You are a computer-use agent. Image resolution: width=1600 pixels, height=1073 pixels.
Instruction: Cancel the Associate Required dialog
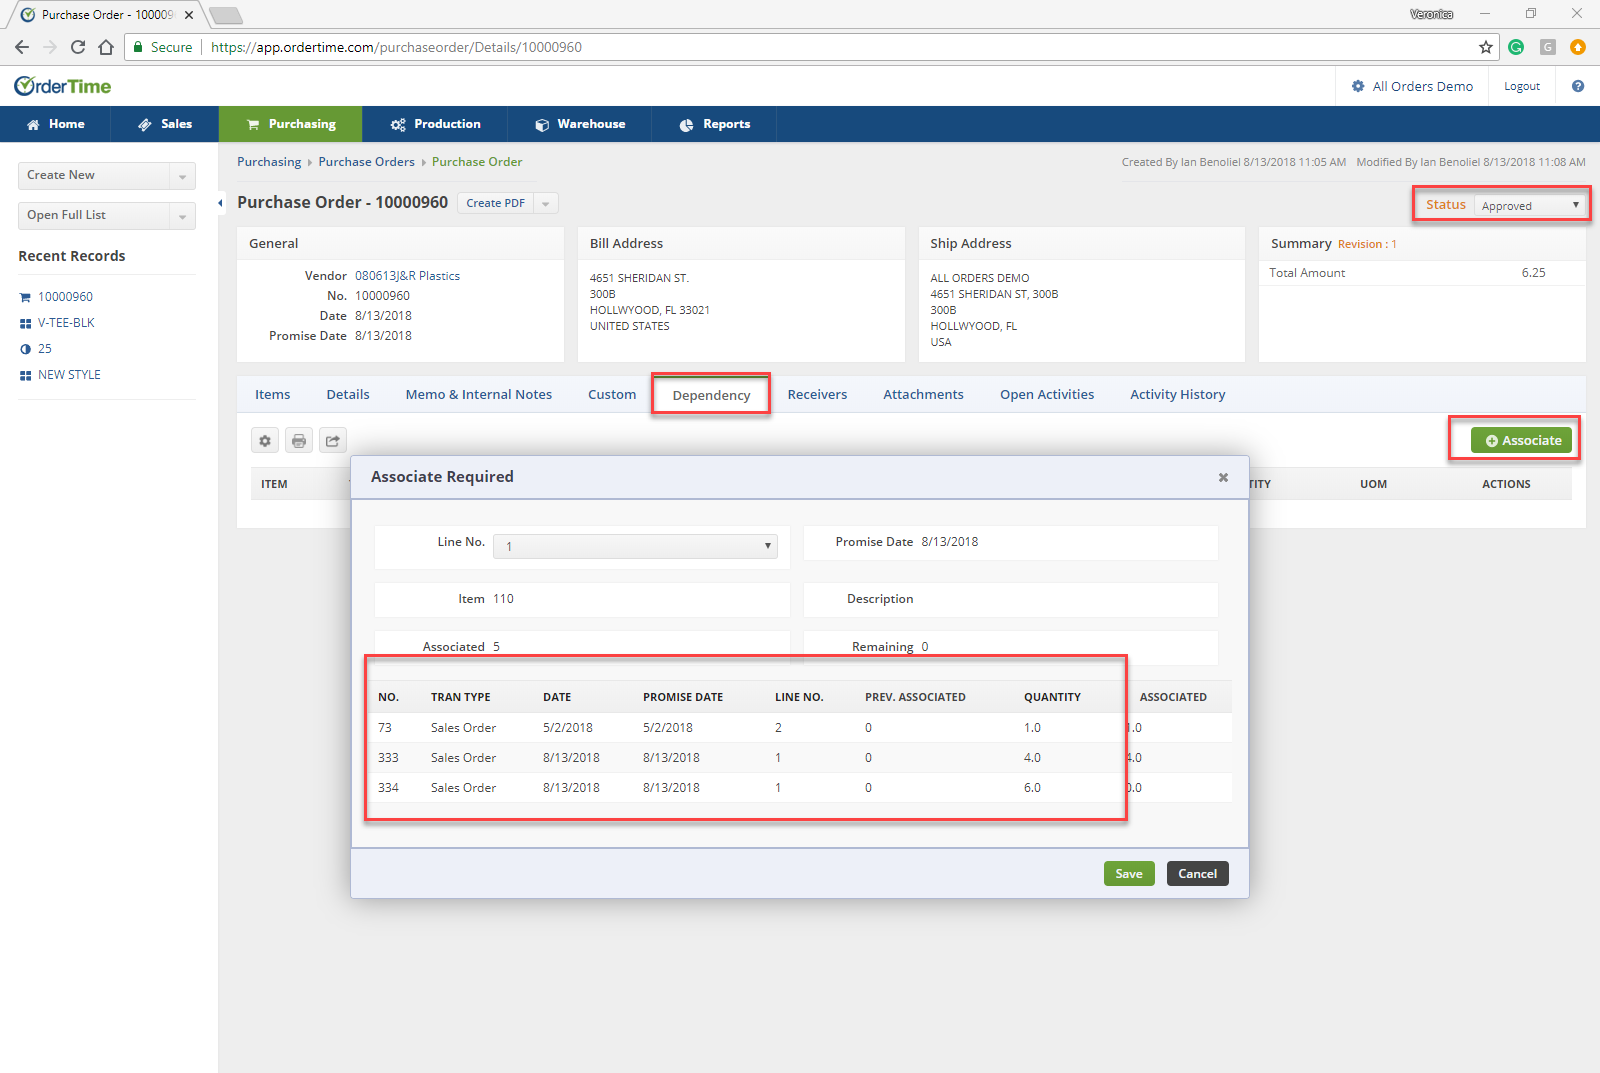pos(1197,874)
